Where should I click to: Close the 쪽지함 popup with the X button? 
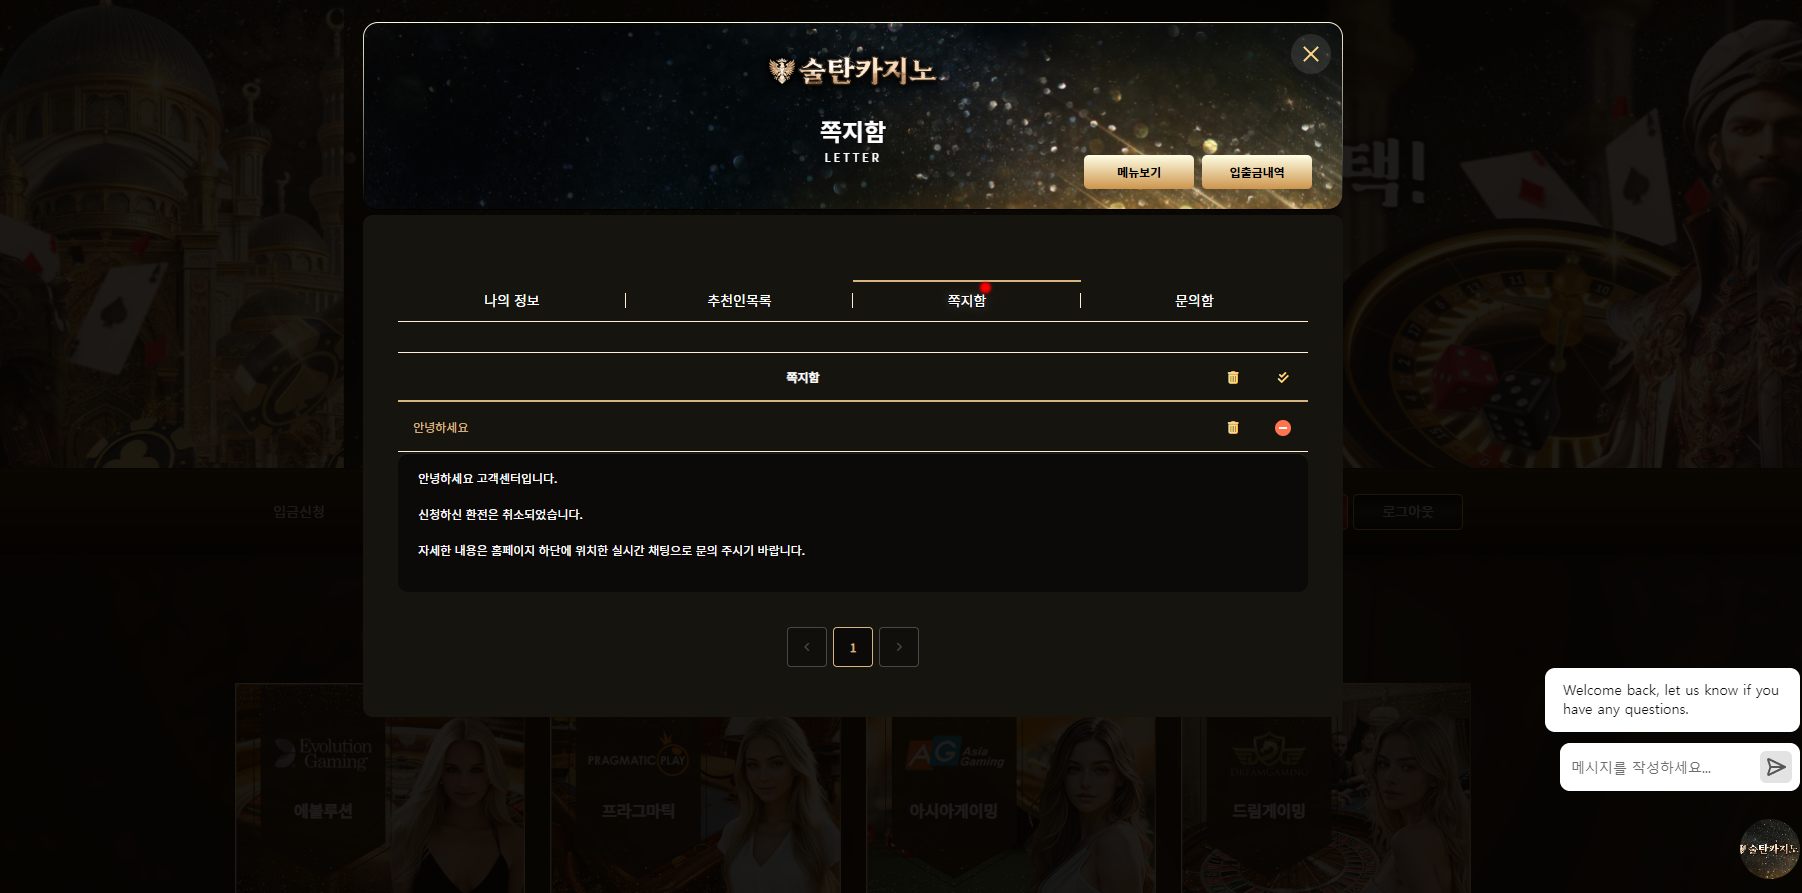[1310, 54]
